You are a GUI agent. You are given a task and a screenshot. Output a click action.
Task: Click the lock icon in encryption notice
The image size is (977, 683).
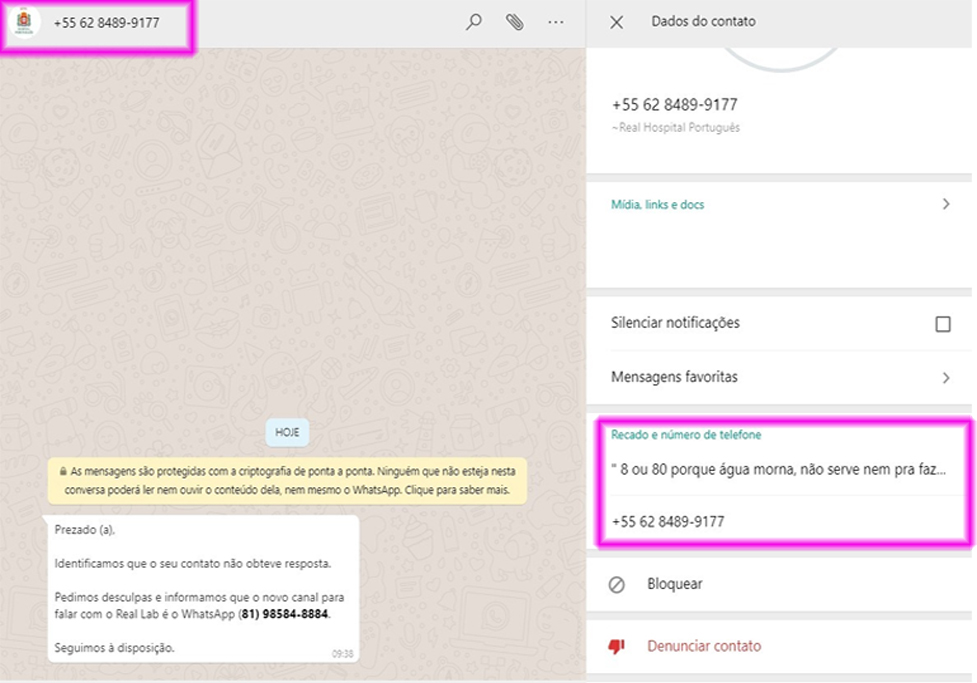[63, 472]
